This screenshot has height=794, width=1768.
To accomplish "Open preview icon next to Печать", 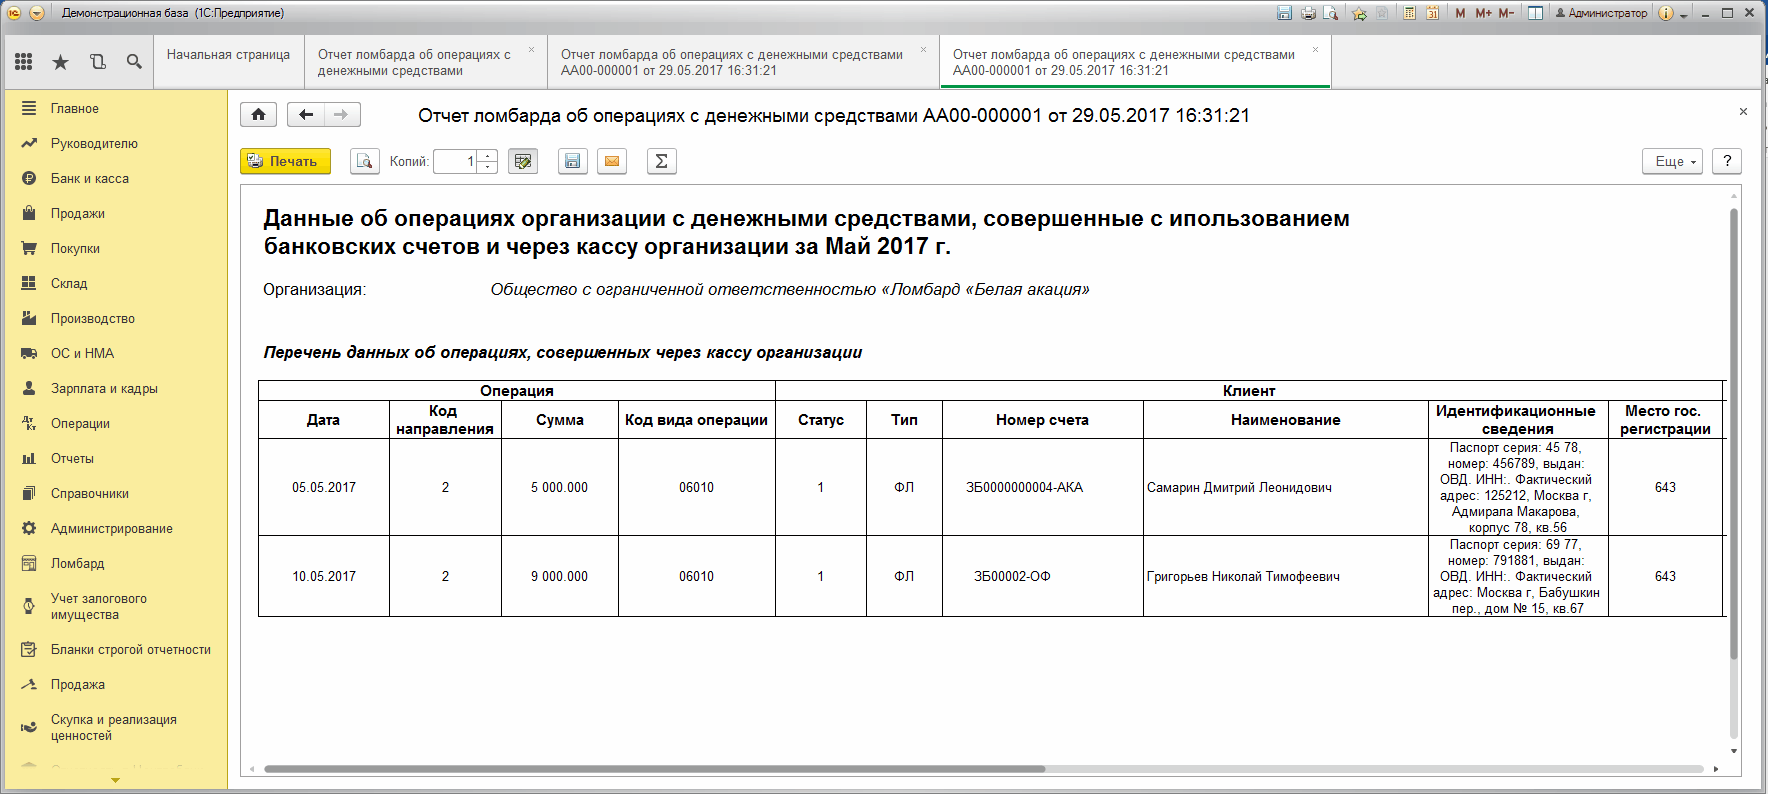I will pos(365,161).
